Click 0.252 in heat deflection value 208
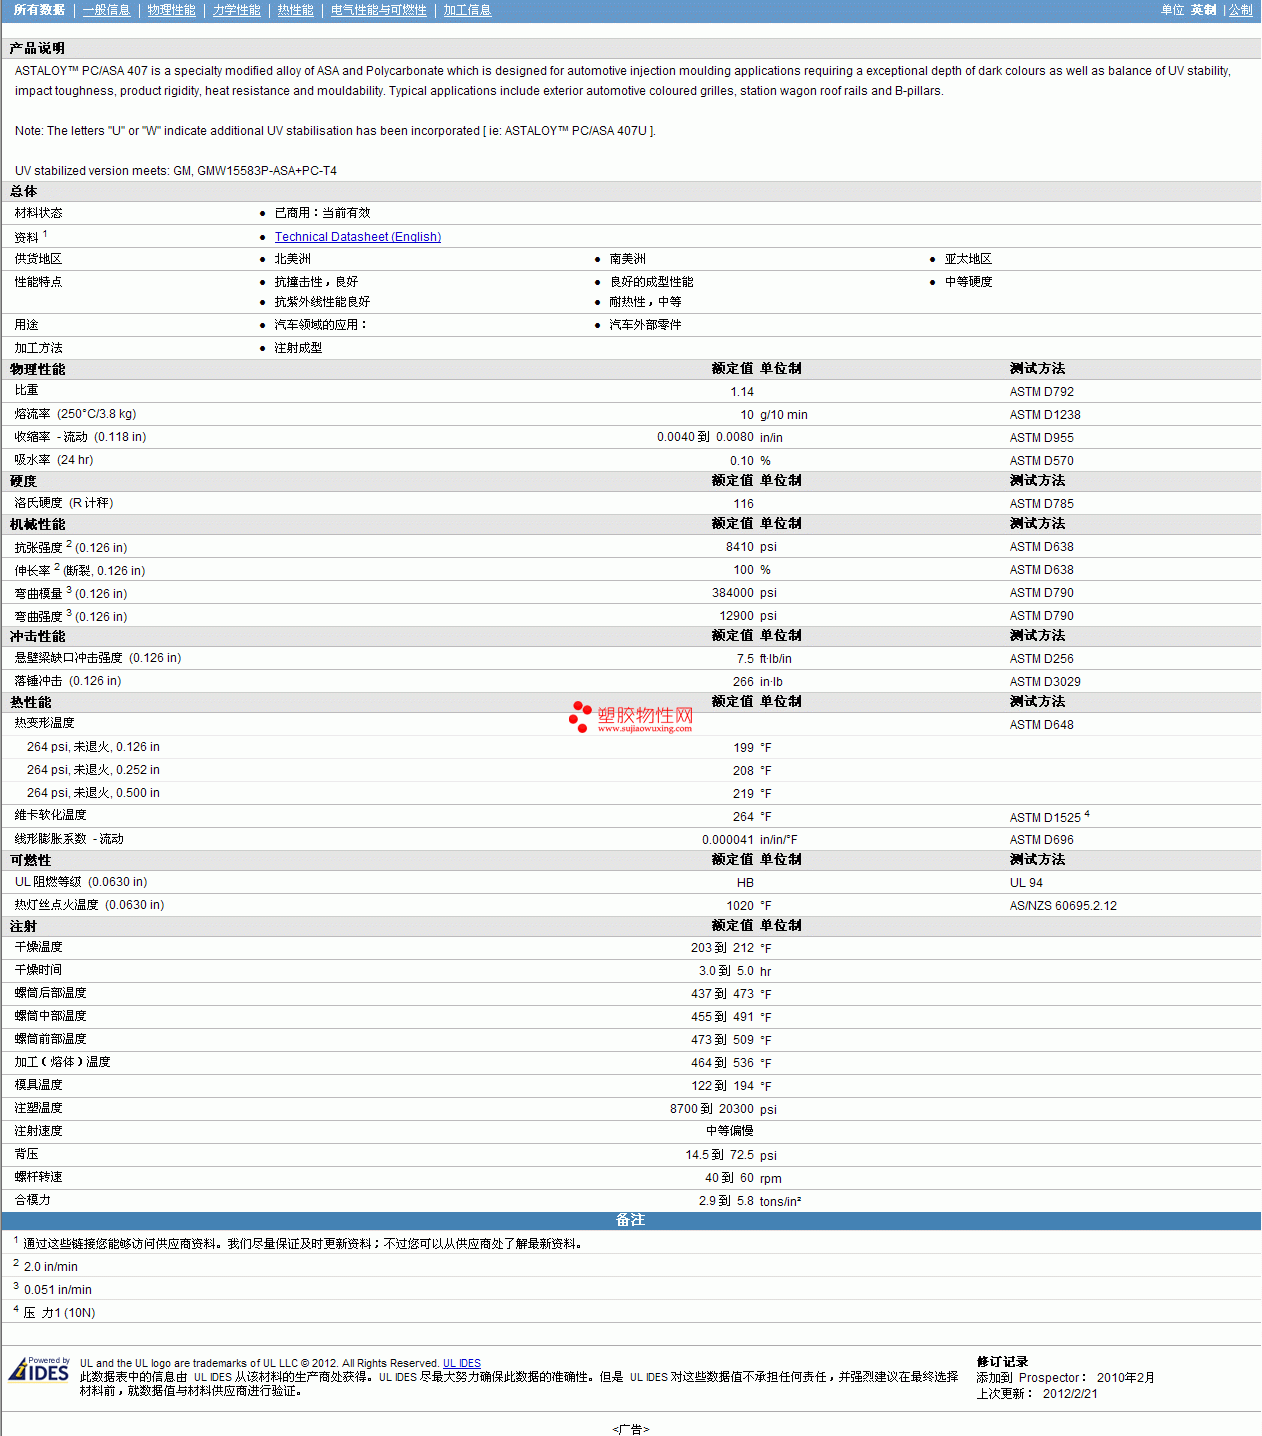Screen dimensions: 1262x1436 point(743,771)
